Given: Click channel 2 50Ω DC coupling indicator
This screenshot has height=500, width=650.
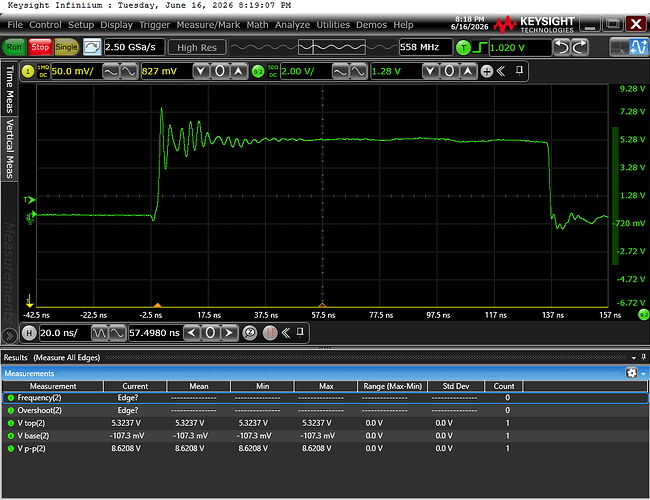Looking at the screenshot, I should pyautogui.click(x=273, y=71).
